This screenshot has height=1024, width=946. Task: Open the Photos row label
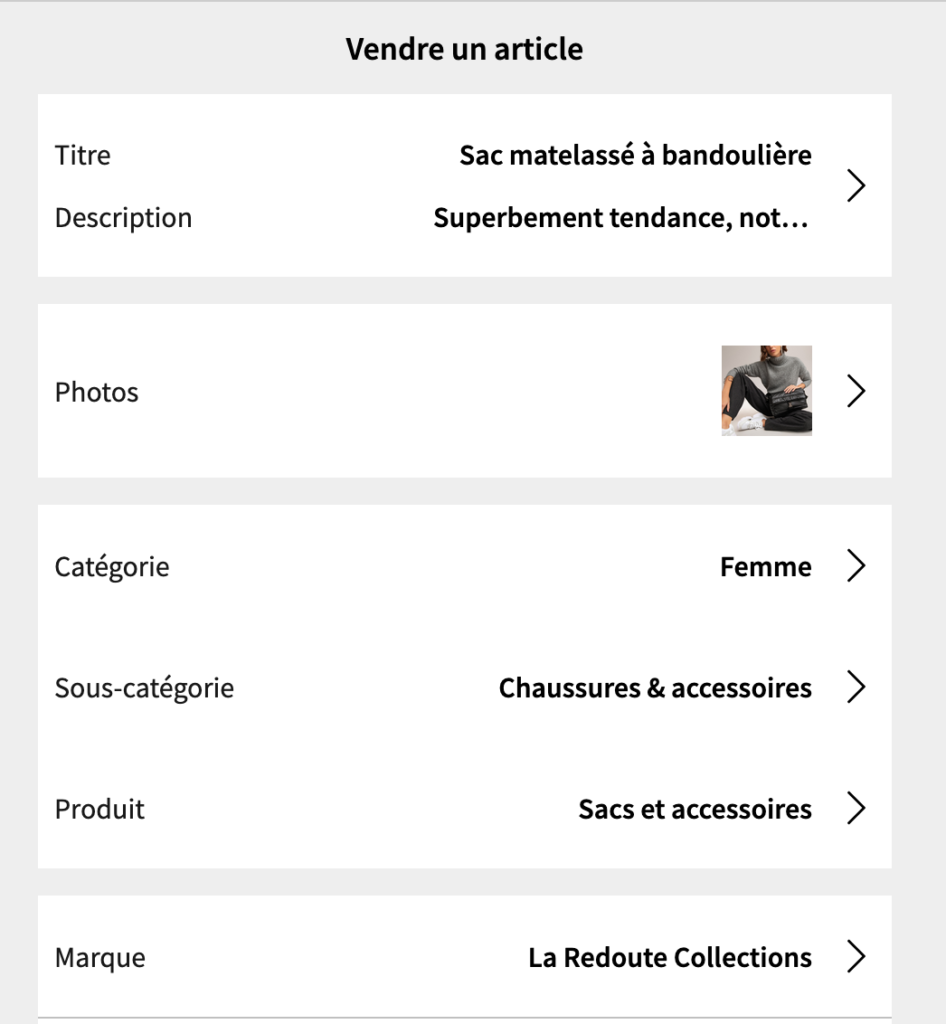click(97, 392)
